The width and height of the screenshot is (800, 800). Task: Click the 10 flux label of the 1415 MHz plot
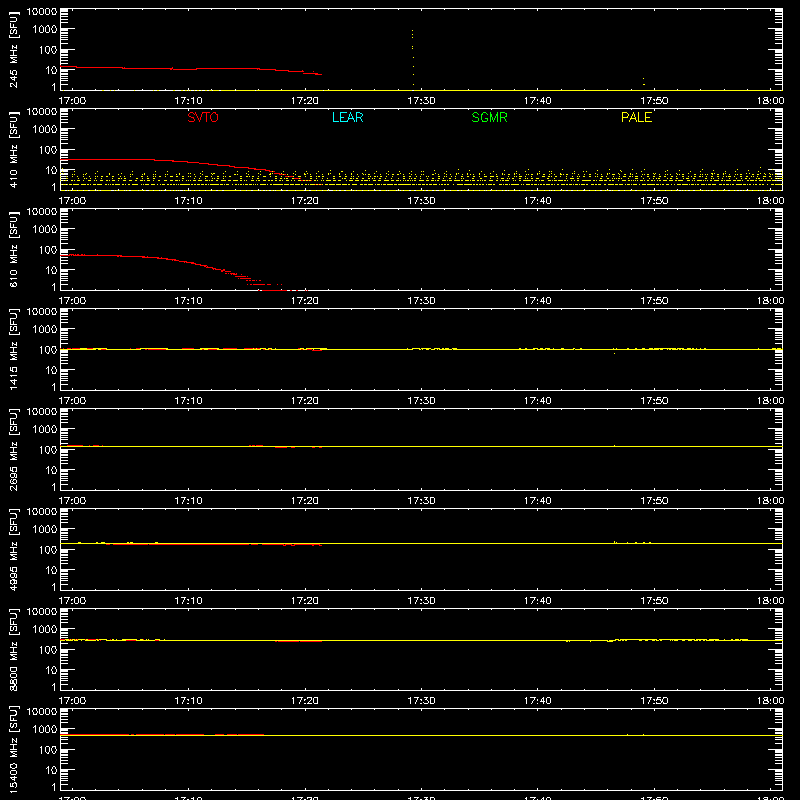pos(51,370)
